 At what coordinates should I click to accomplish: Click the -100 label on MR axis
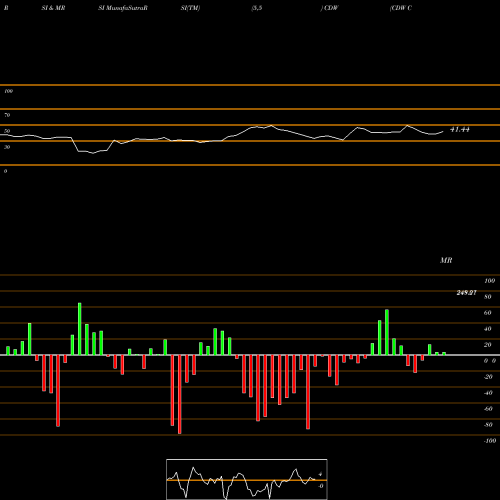(x=490, y=441)
